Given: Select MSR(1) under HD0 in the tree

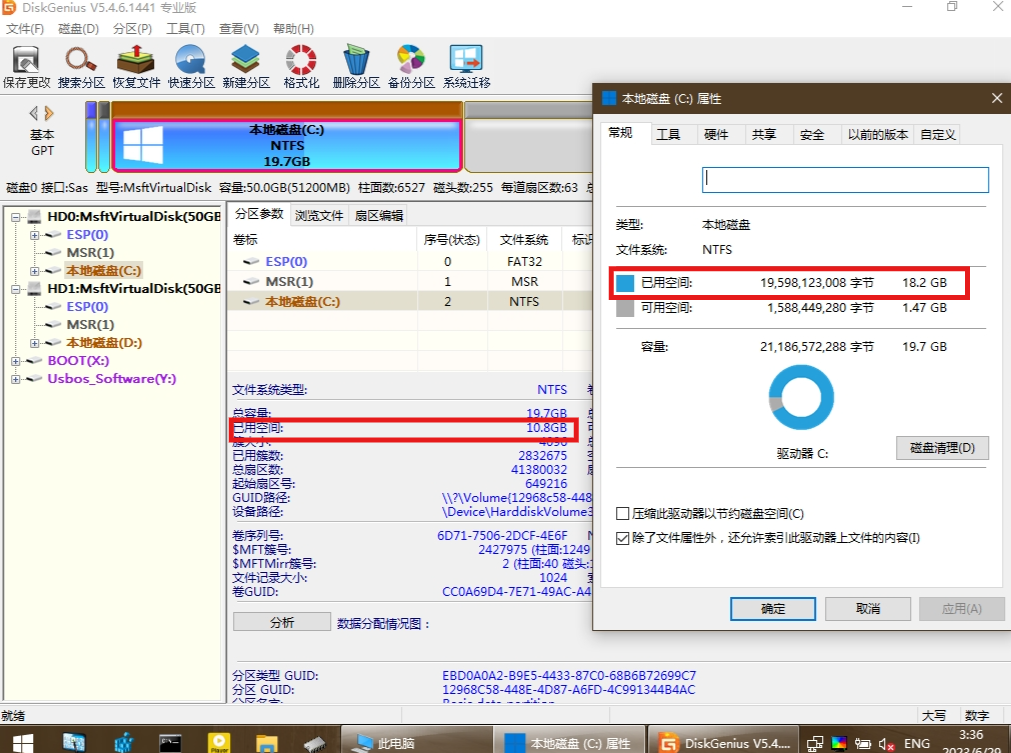Looking at the screenshot, I should (x=90, y=253).
